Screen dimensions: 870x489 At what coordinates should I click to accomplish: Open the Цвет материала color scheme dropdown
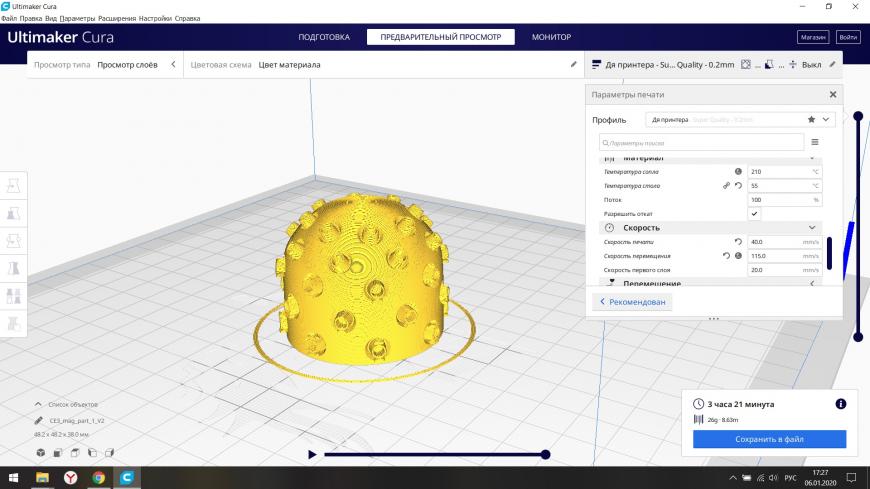click(x=289, y=64)
